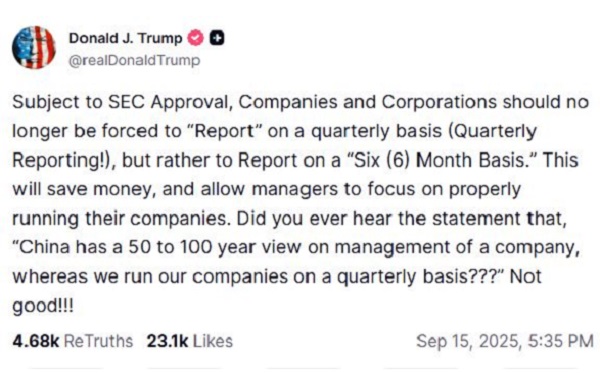Open the flag-painted profile avatar
600x373 pixels.
(x=34, y=47)
